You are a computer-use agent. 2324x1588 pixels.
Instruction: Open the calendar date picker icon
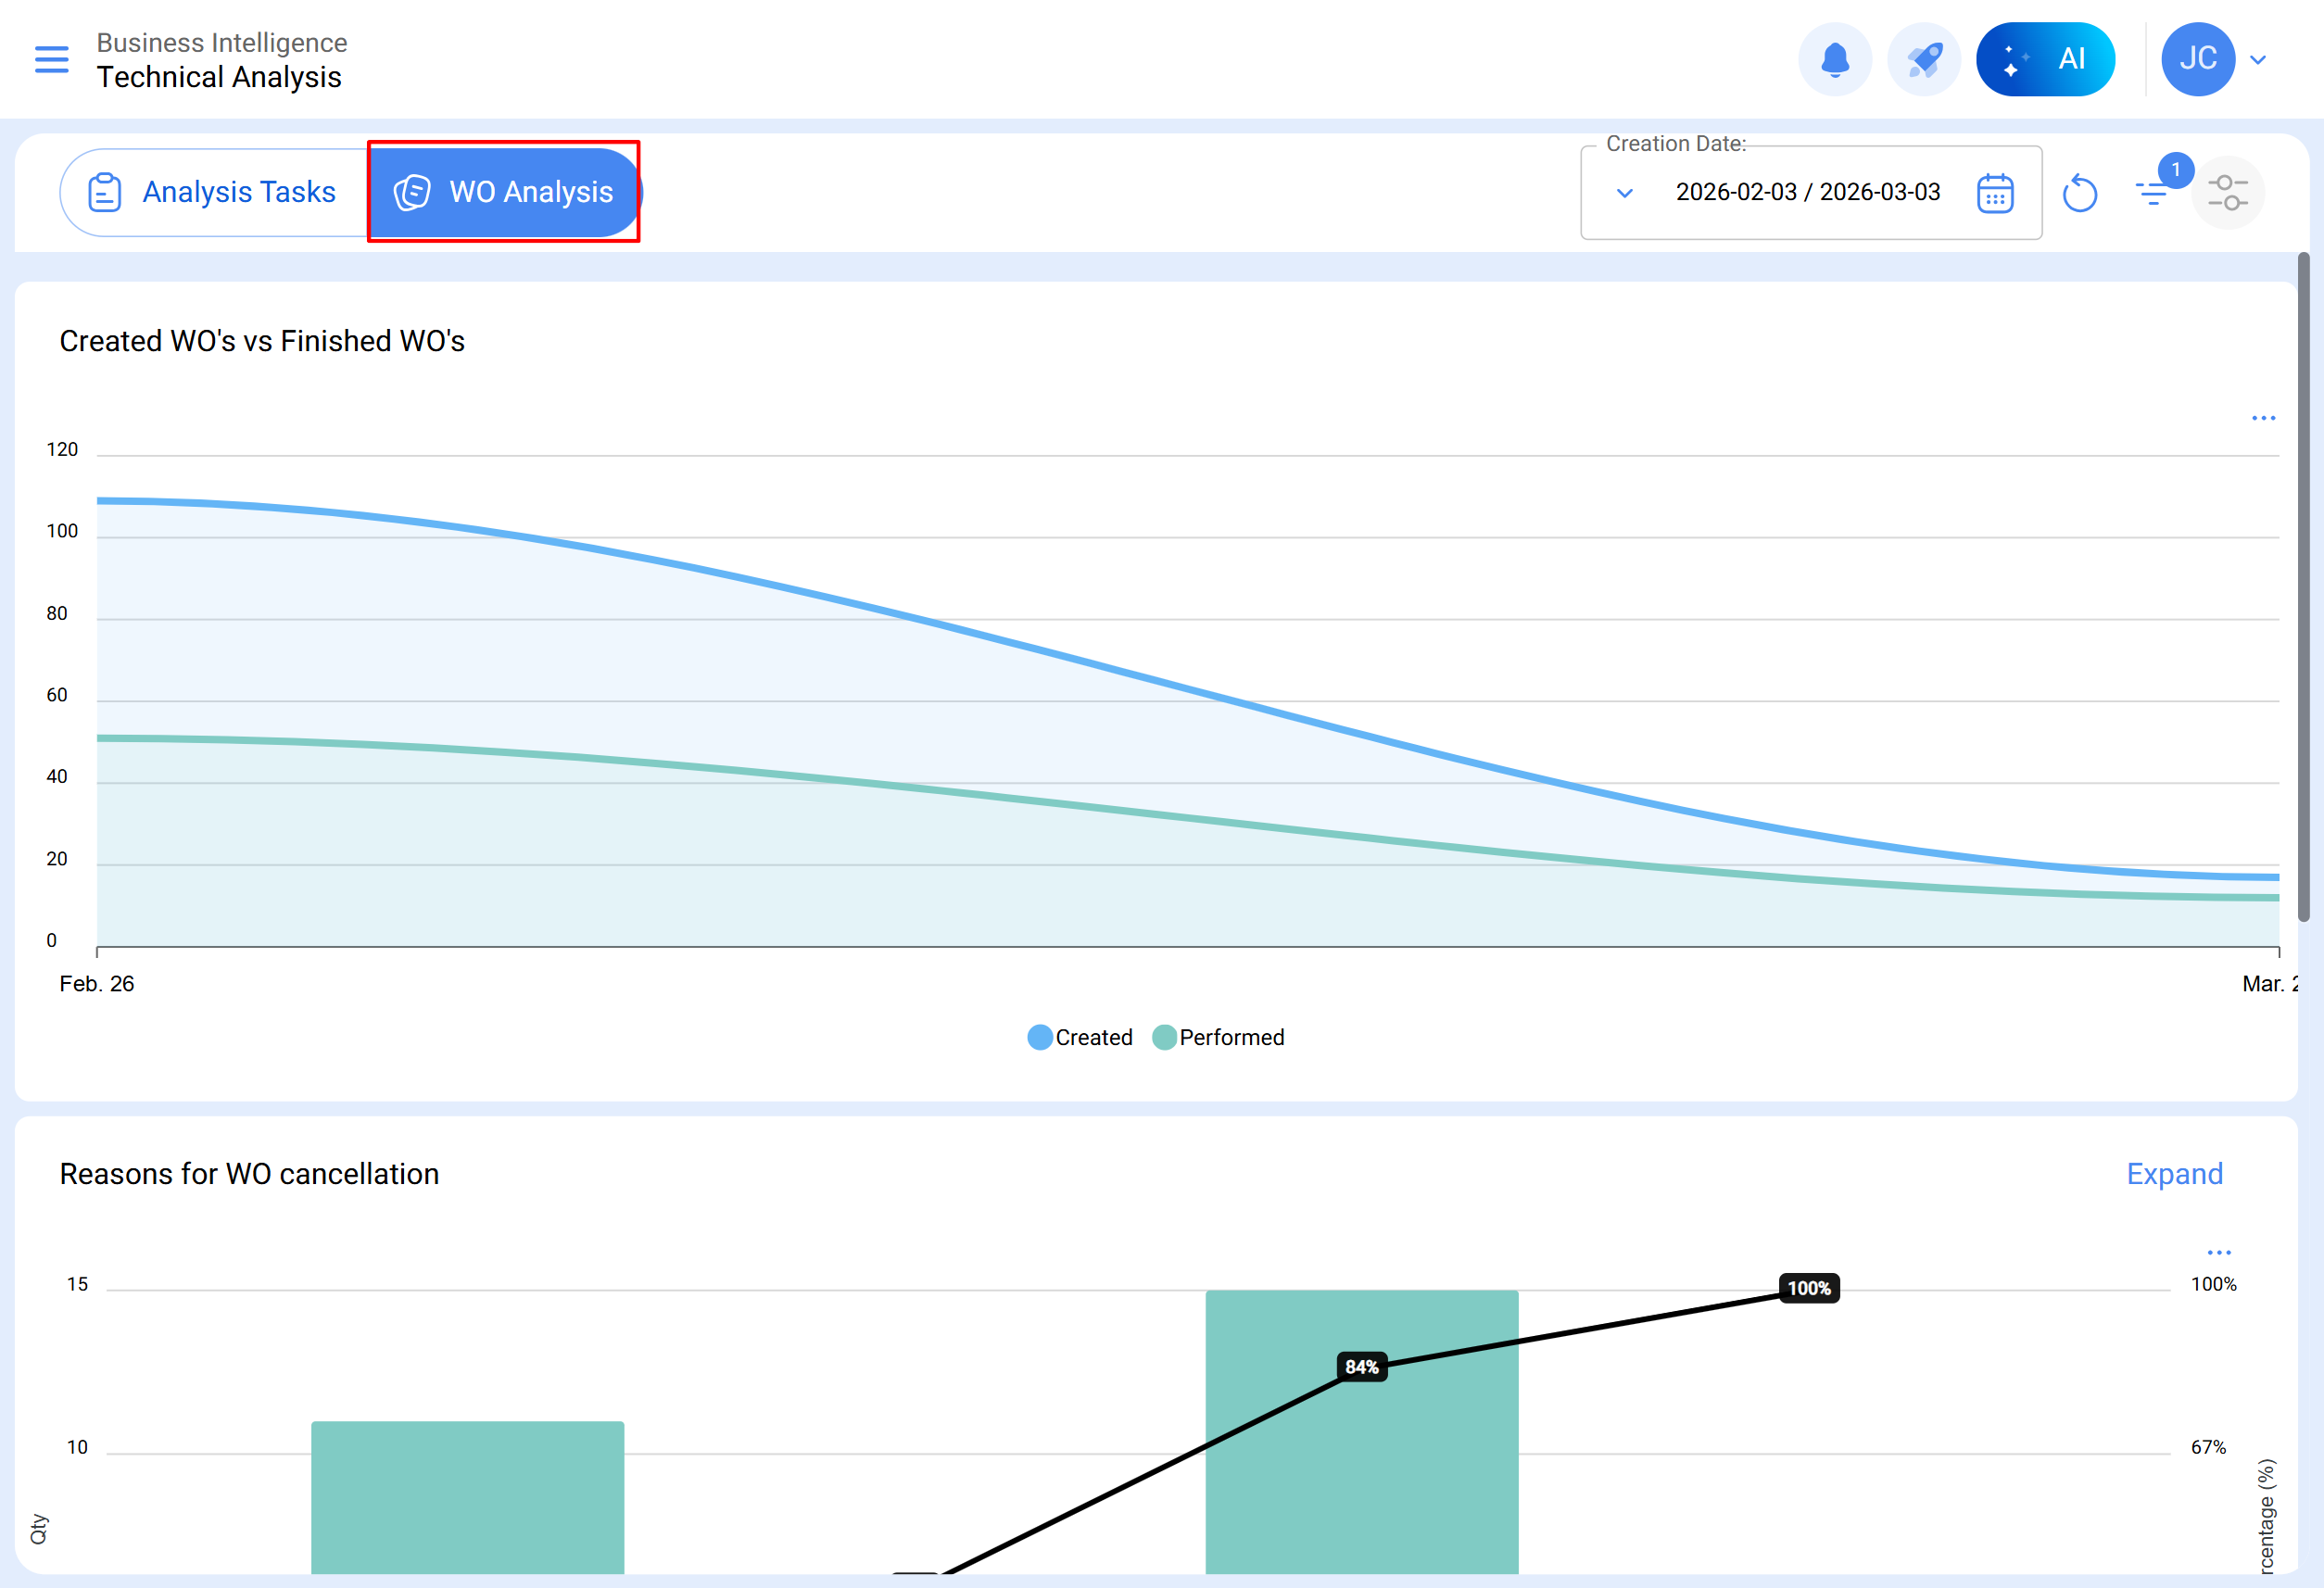pyautogui.click(x=1994, y=193)
